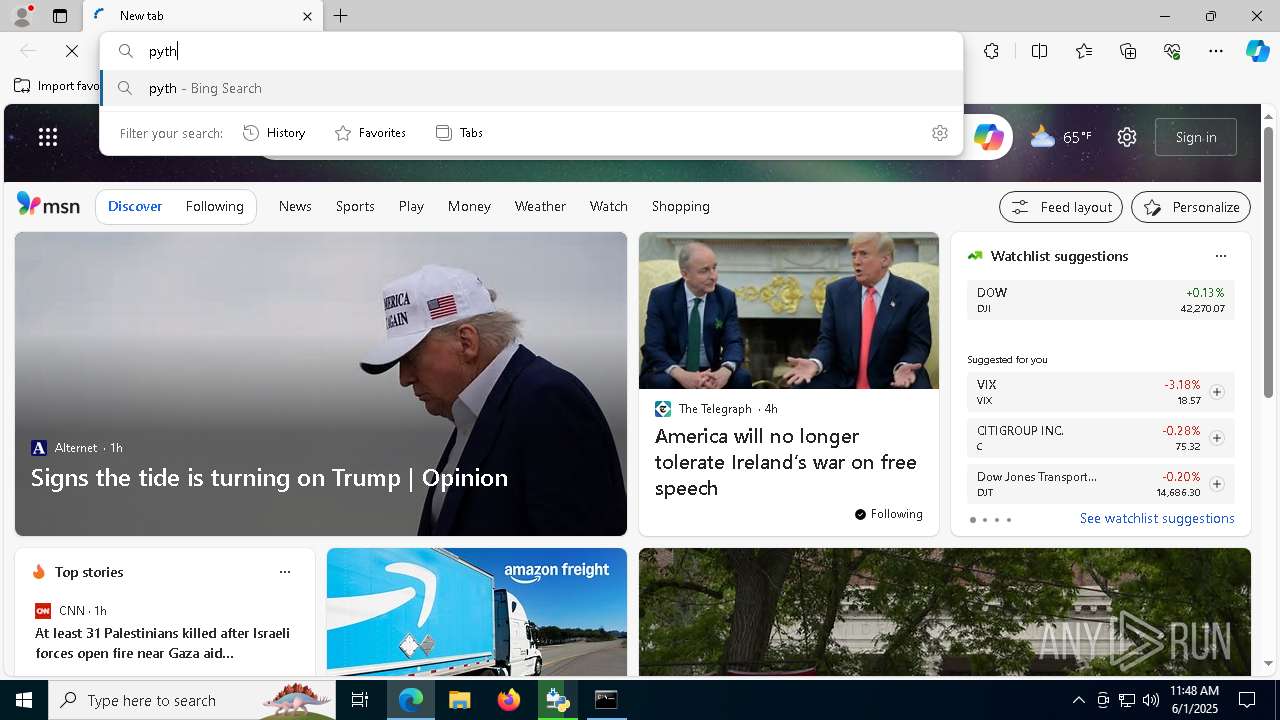Image resolution: width=1280 pixels, height=720 pixels.
Task: Open Weather section
Action: tap(540, 206)
